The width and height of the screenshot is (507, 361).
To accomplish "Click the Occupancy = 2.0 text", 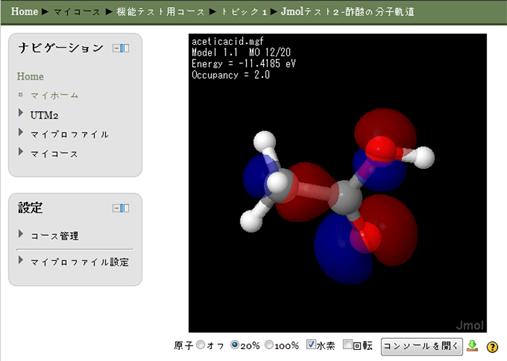I will pyautogui.click(x=231, y=75).
